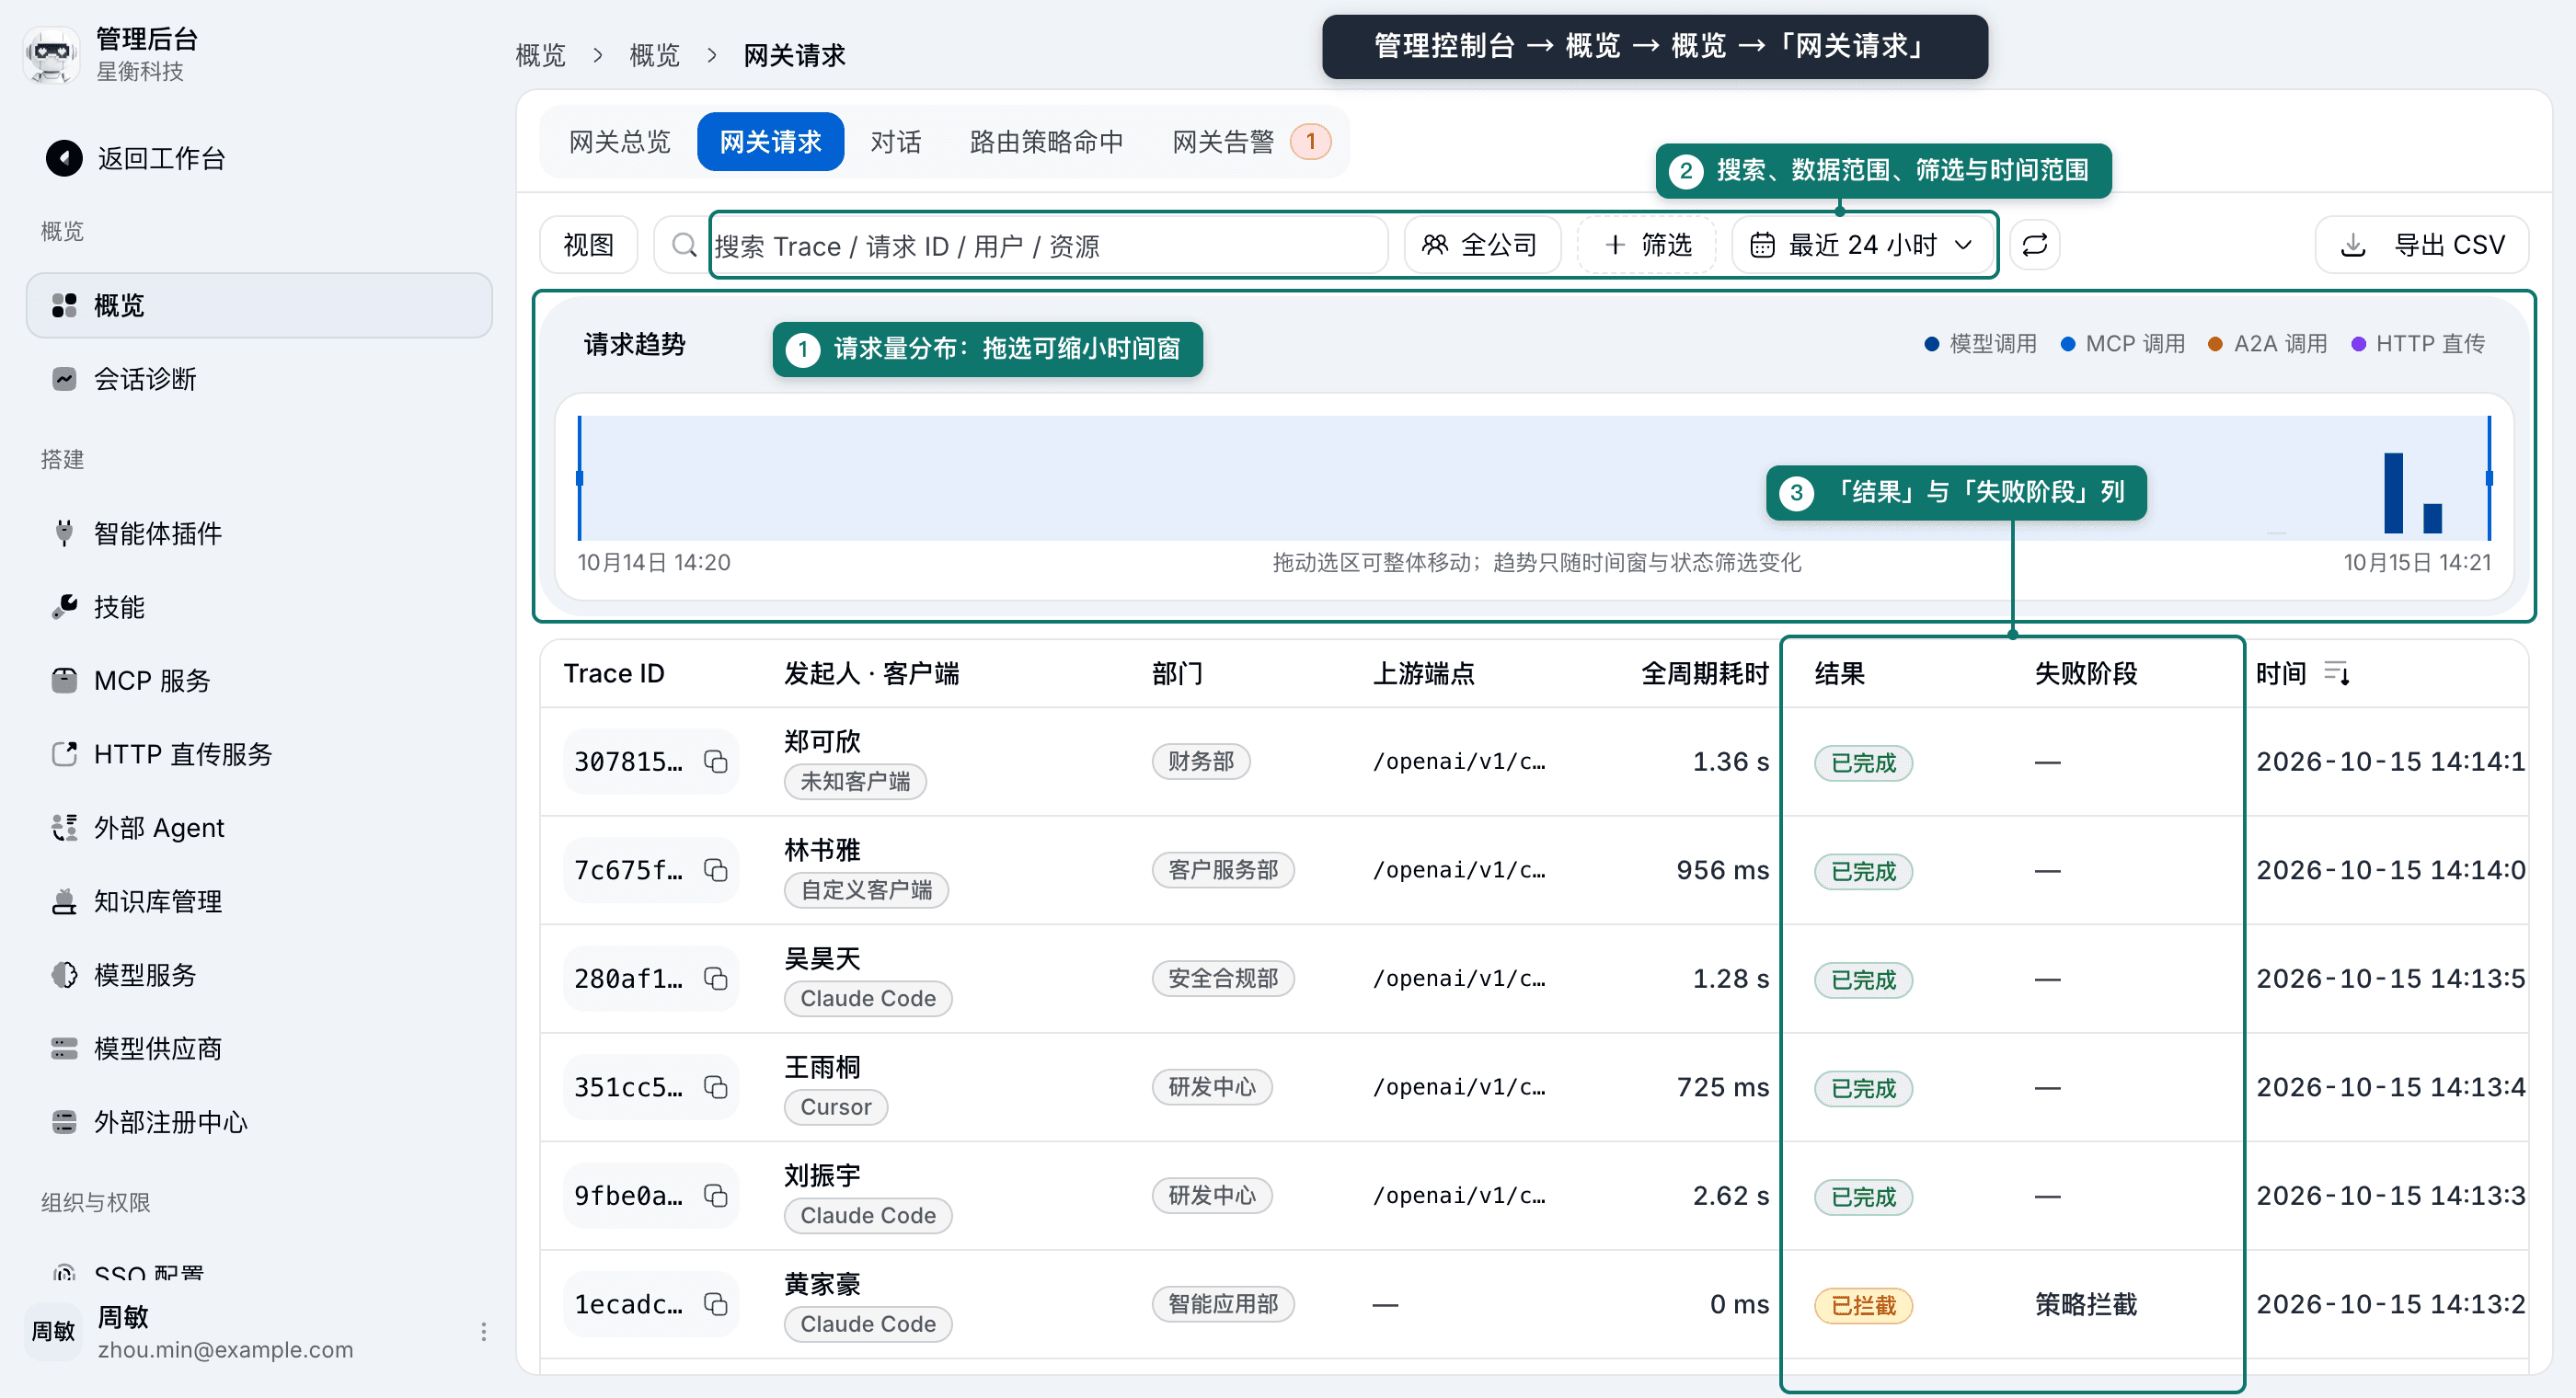Add a filter with the 筛选 button
2576x1398 pixels.
click(1647, 245)
